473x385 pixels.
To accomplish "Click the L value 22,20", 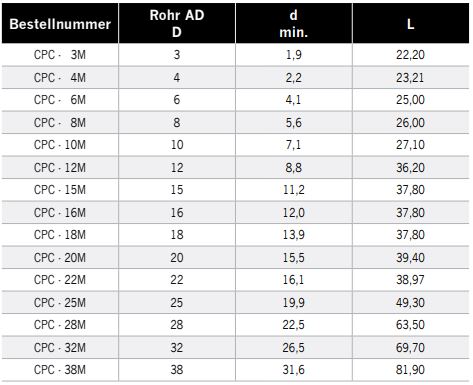I will (x=410, y=55).
